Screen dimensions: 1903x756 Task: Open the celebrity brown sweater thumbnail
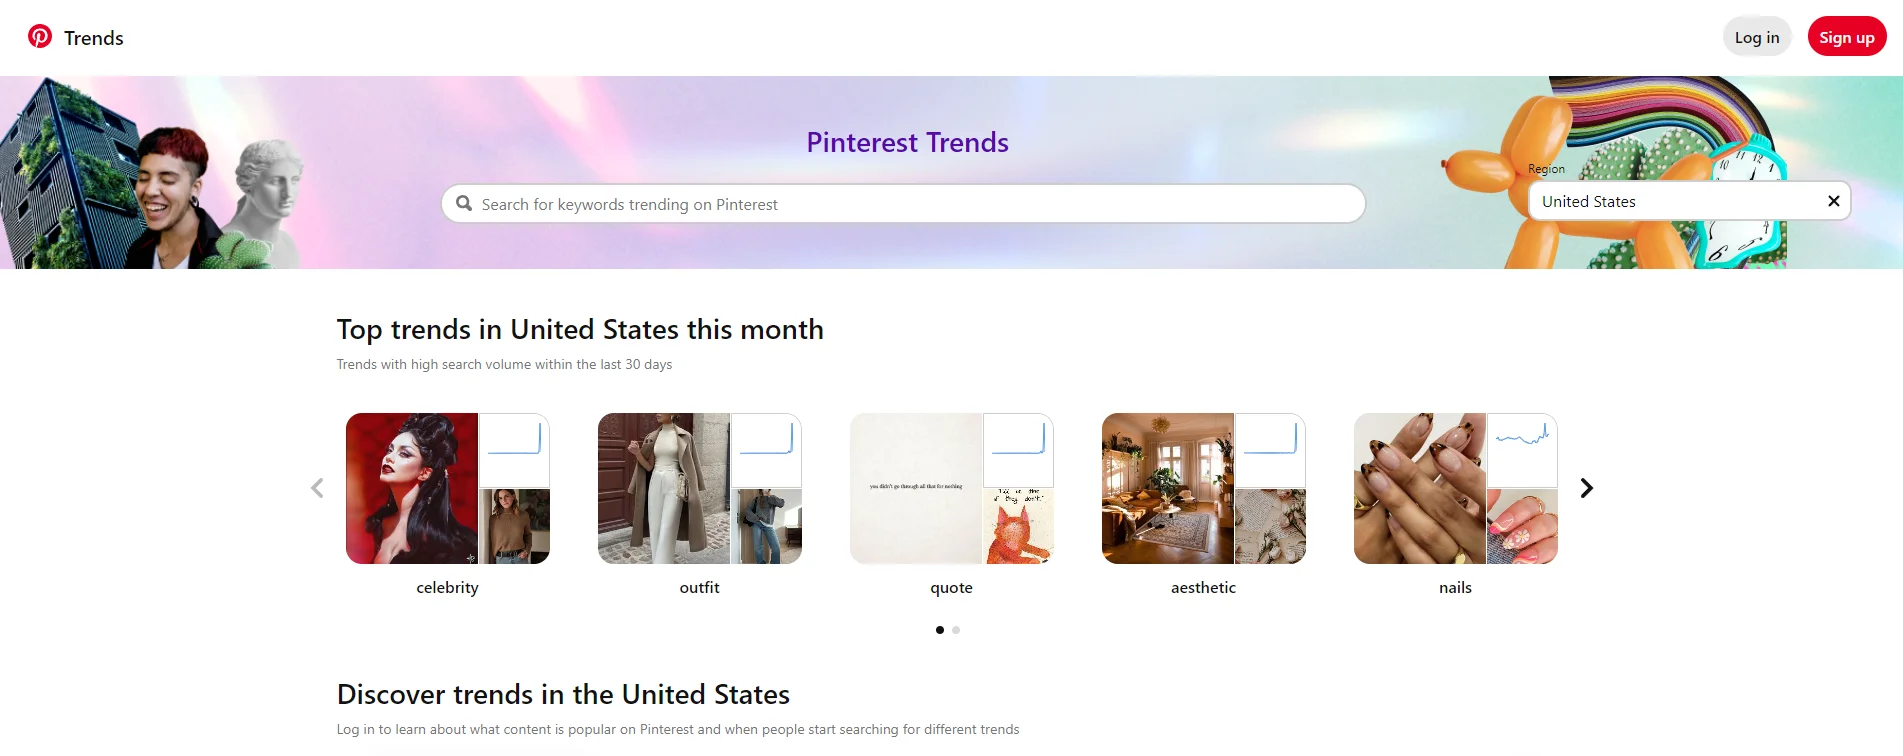[515, 527]
